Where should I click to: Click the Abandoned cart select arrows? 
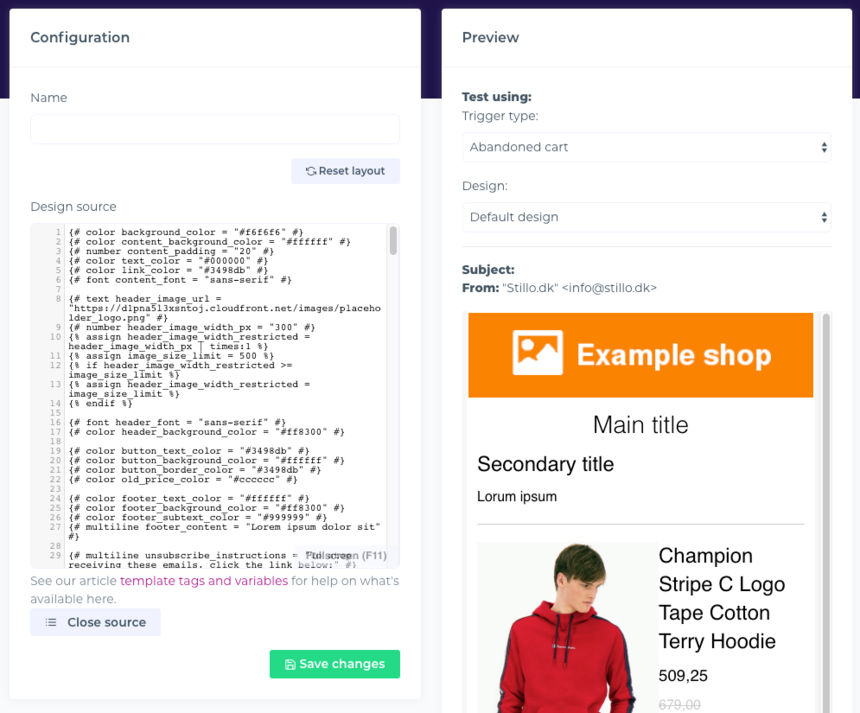(x=824, y=147)
